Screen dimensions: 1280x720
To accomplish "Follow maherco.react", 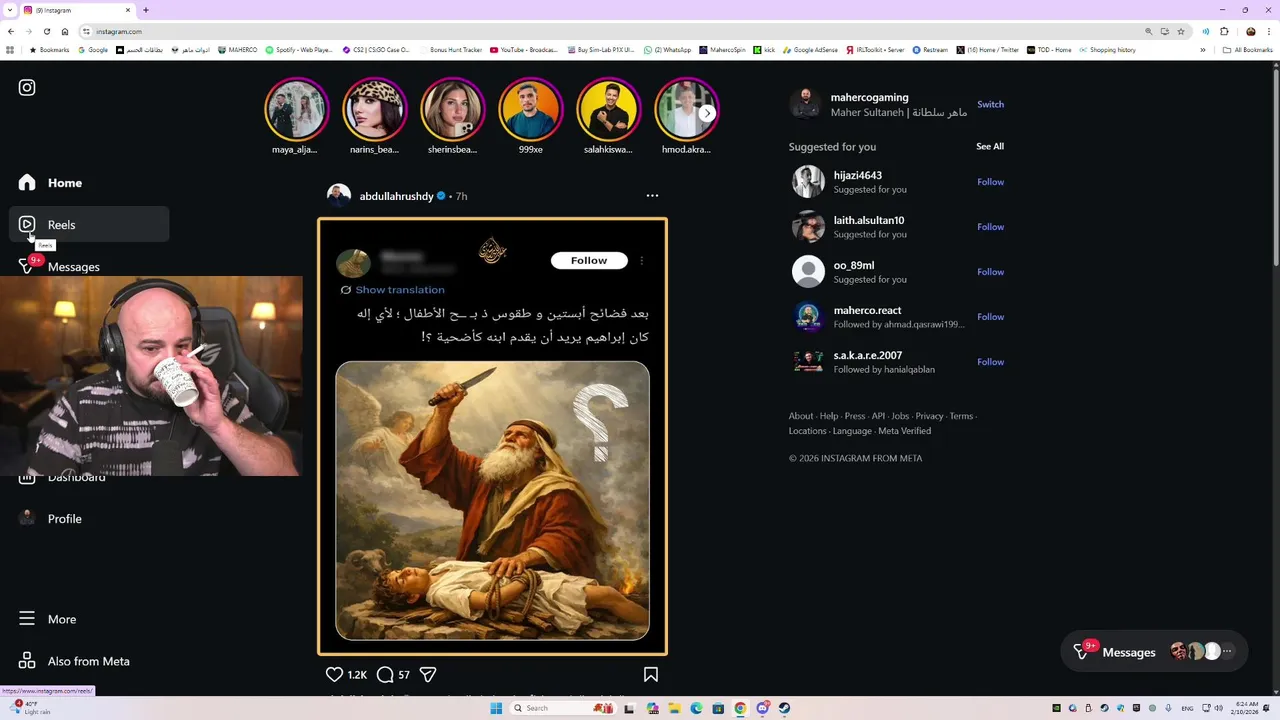I will pyautogui.click(x=990, y=317).
